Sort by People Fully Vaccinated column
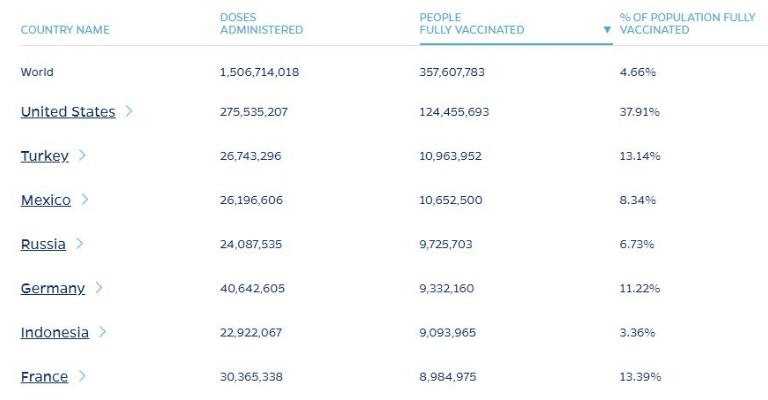This screenshot has width=768, height=400. 471,24
